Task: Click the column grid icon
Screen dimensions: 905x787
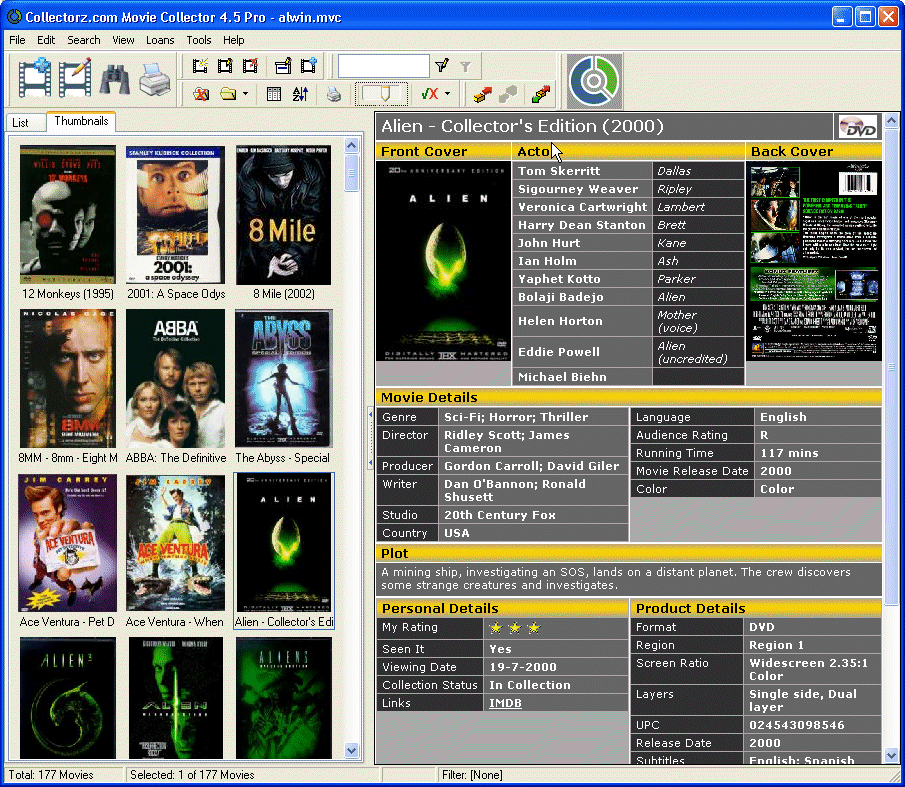Action: (x=274, y=93)
